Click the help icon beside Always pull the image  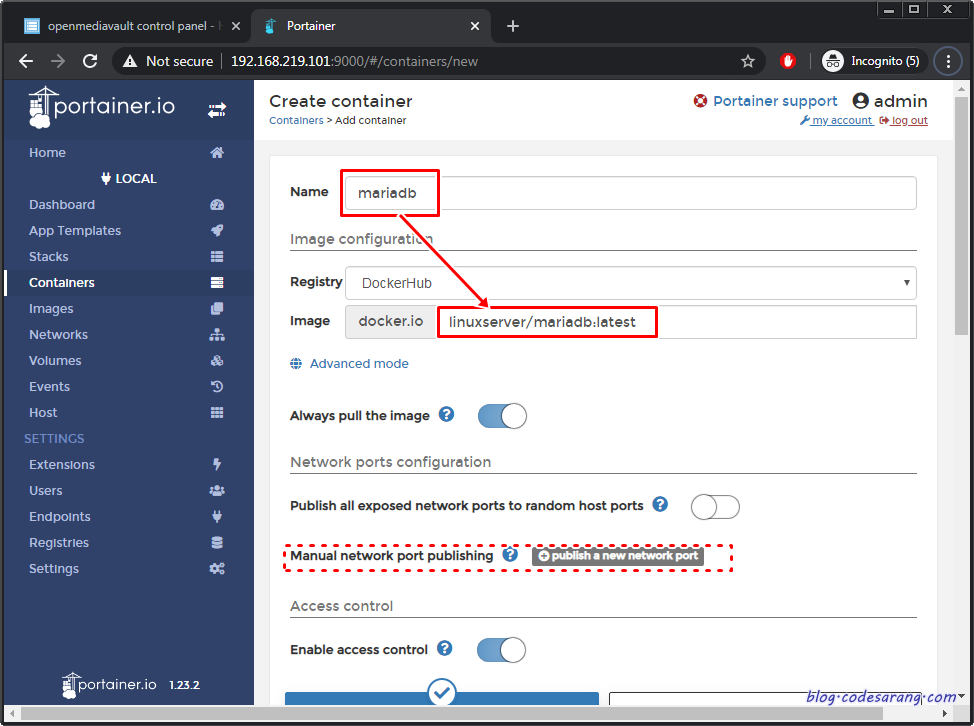click(x=446, y=414)
